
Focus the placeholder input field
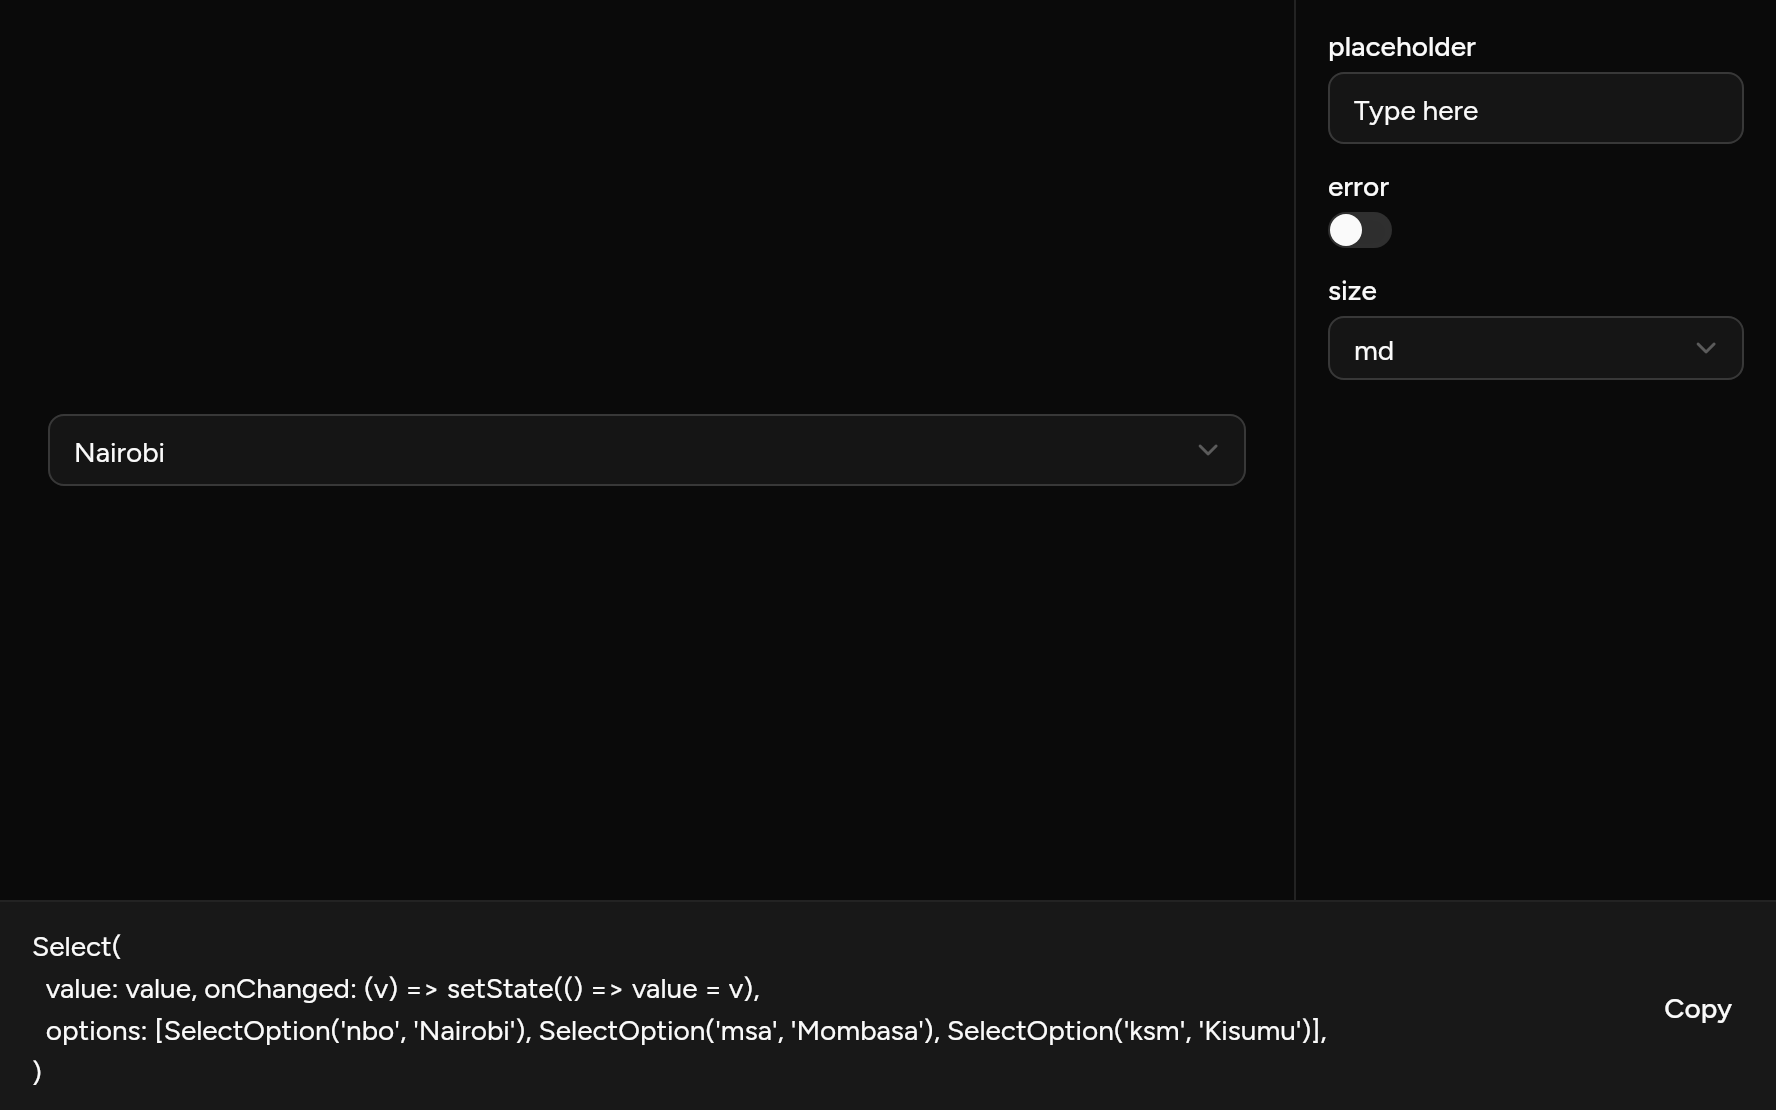[1535, 108]
